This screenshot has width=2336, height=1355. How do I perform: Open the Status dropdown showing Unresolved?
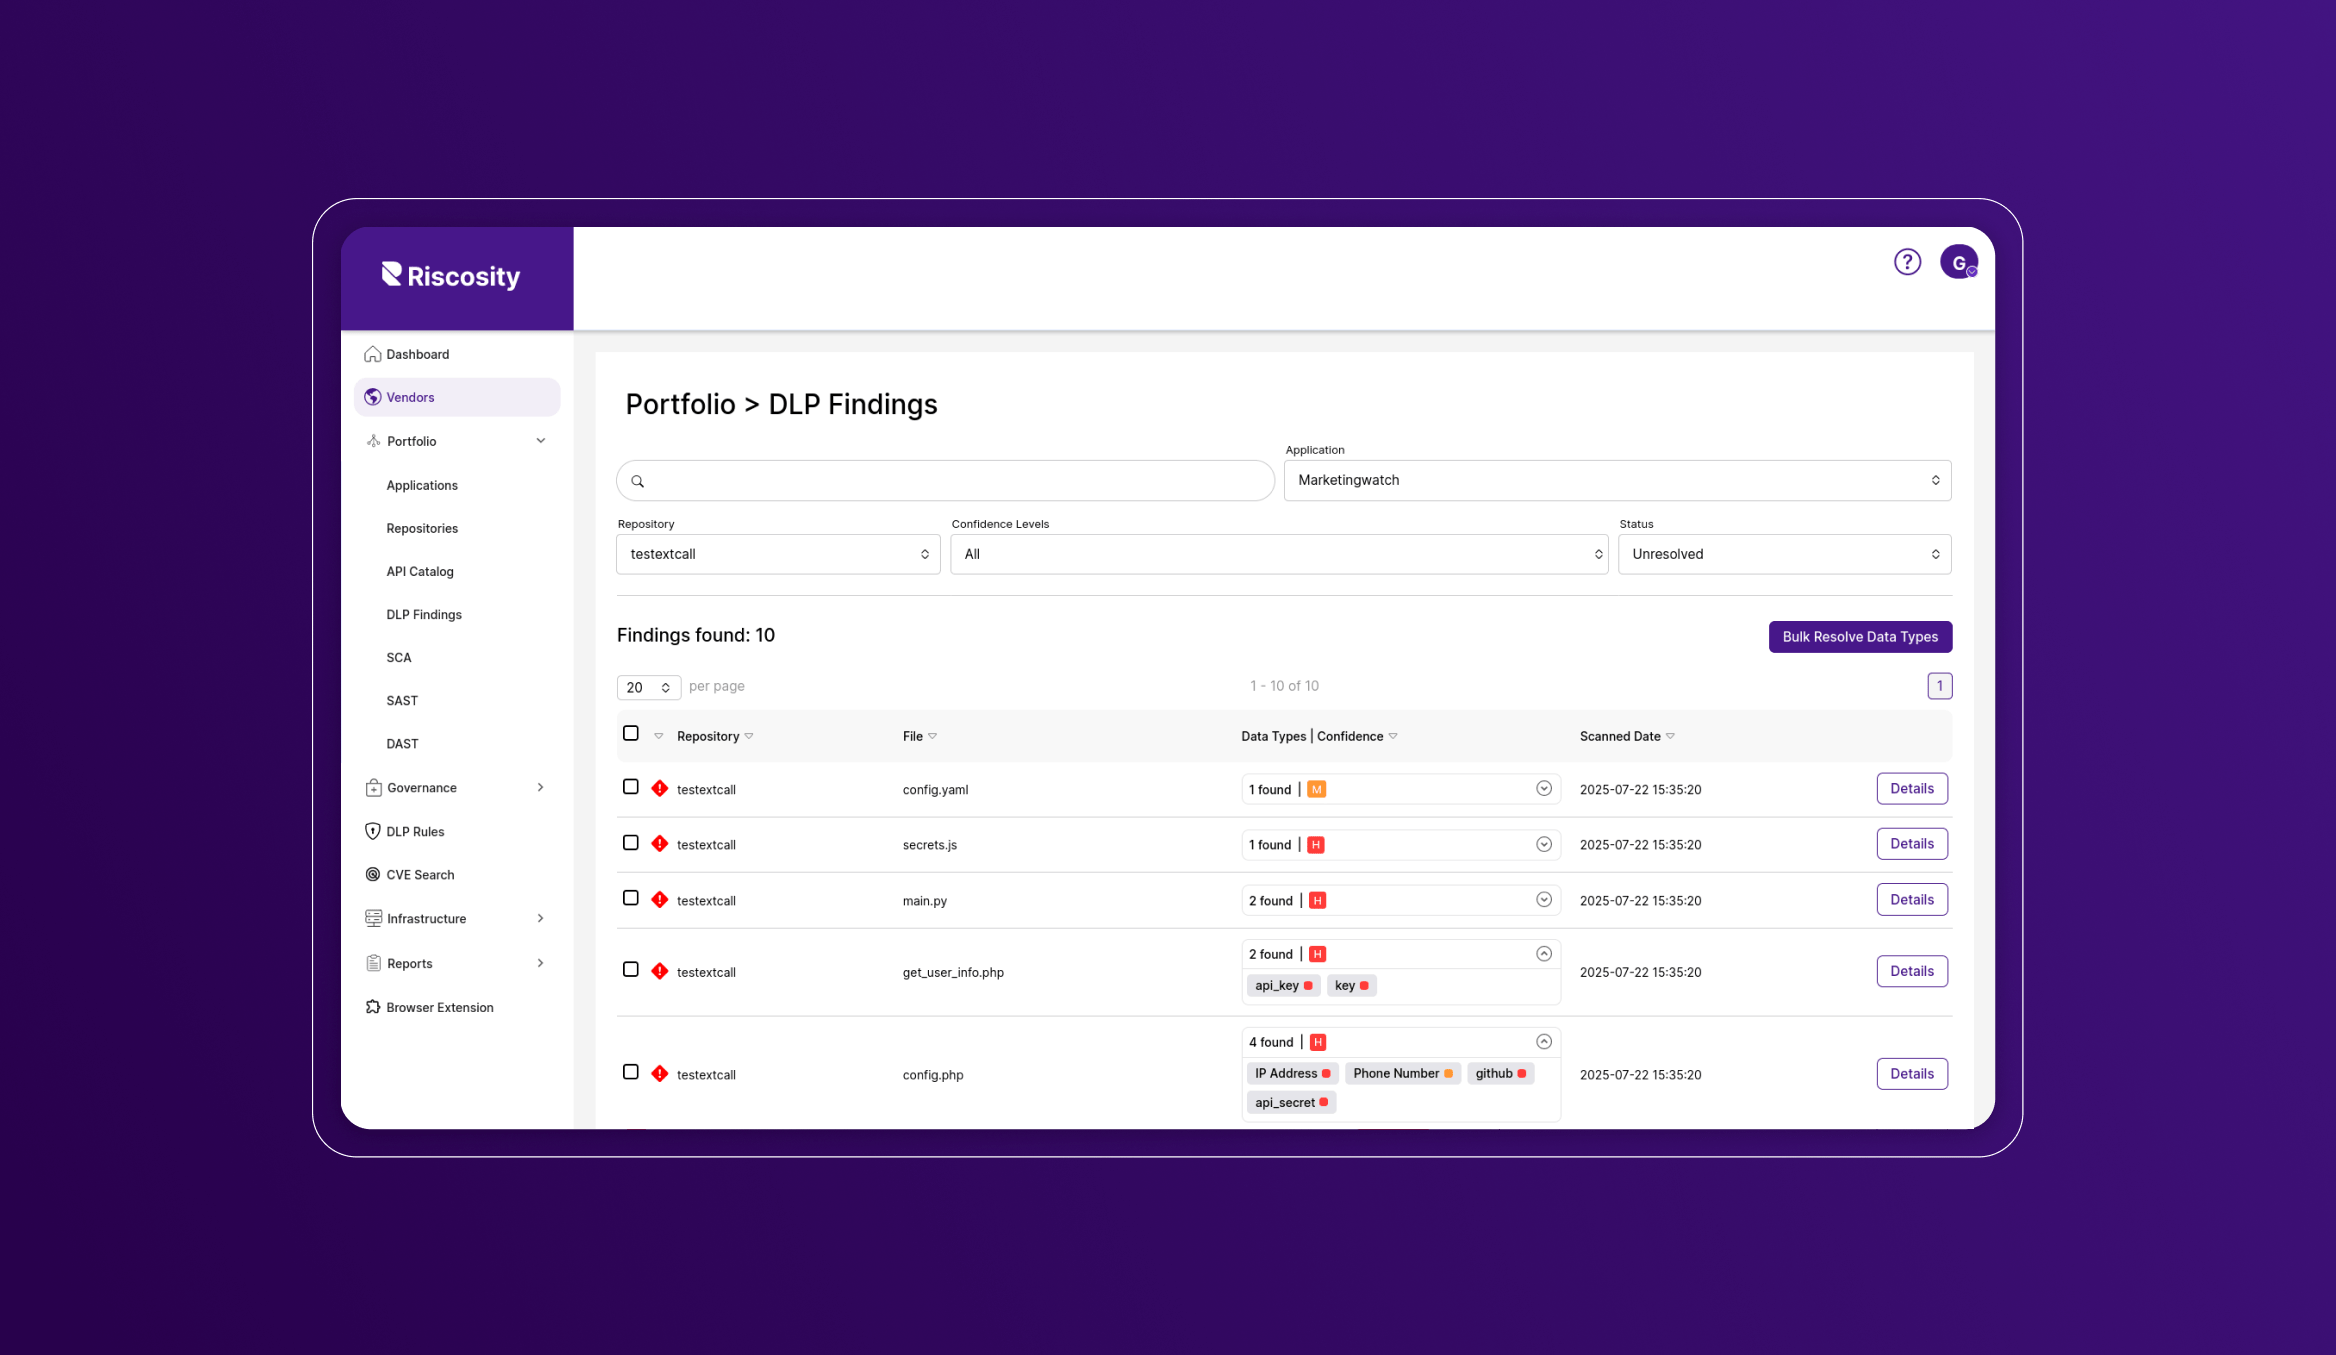pos(1785,554)
